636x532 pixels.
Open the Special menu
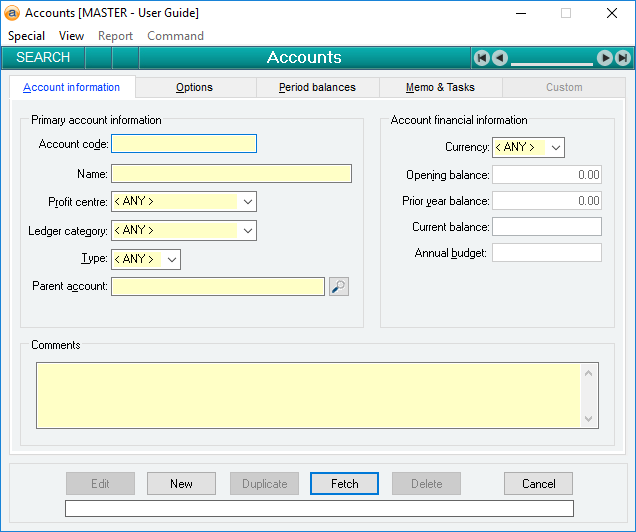(x=26, y=36)
